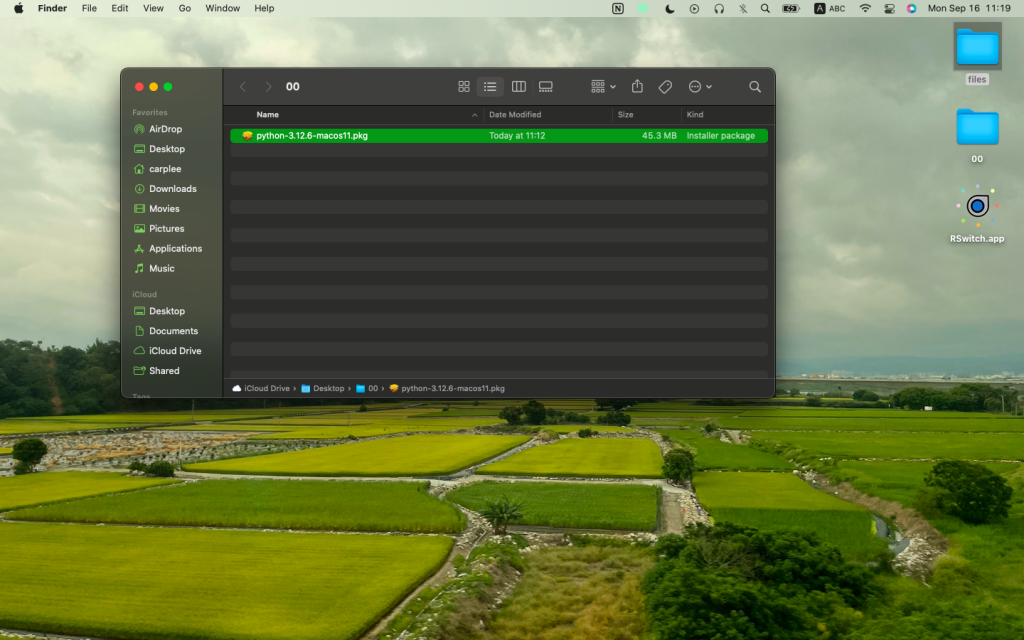The image size is (1024, 640).
Task: Select the files folder on desktop
Action: tap(978, 54)
